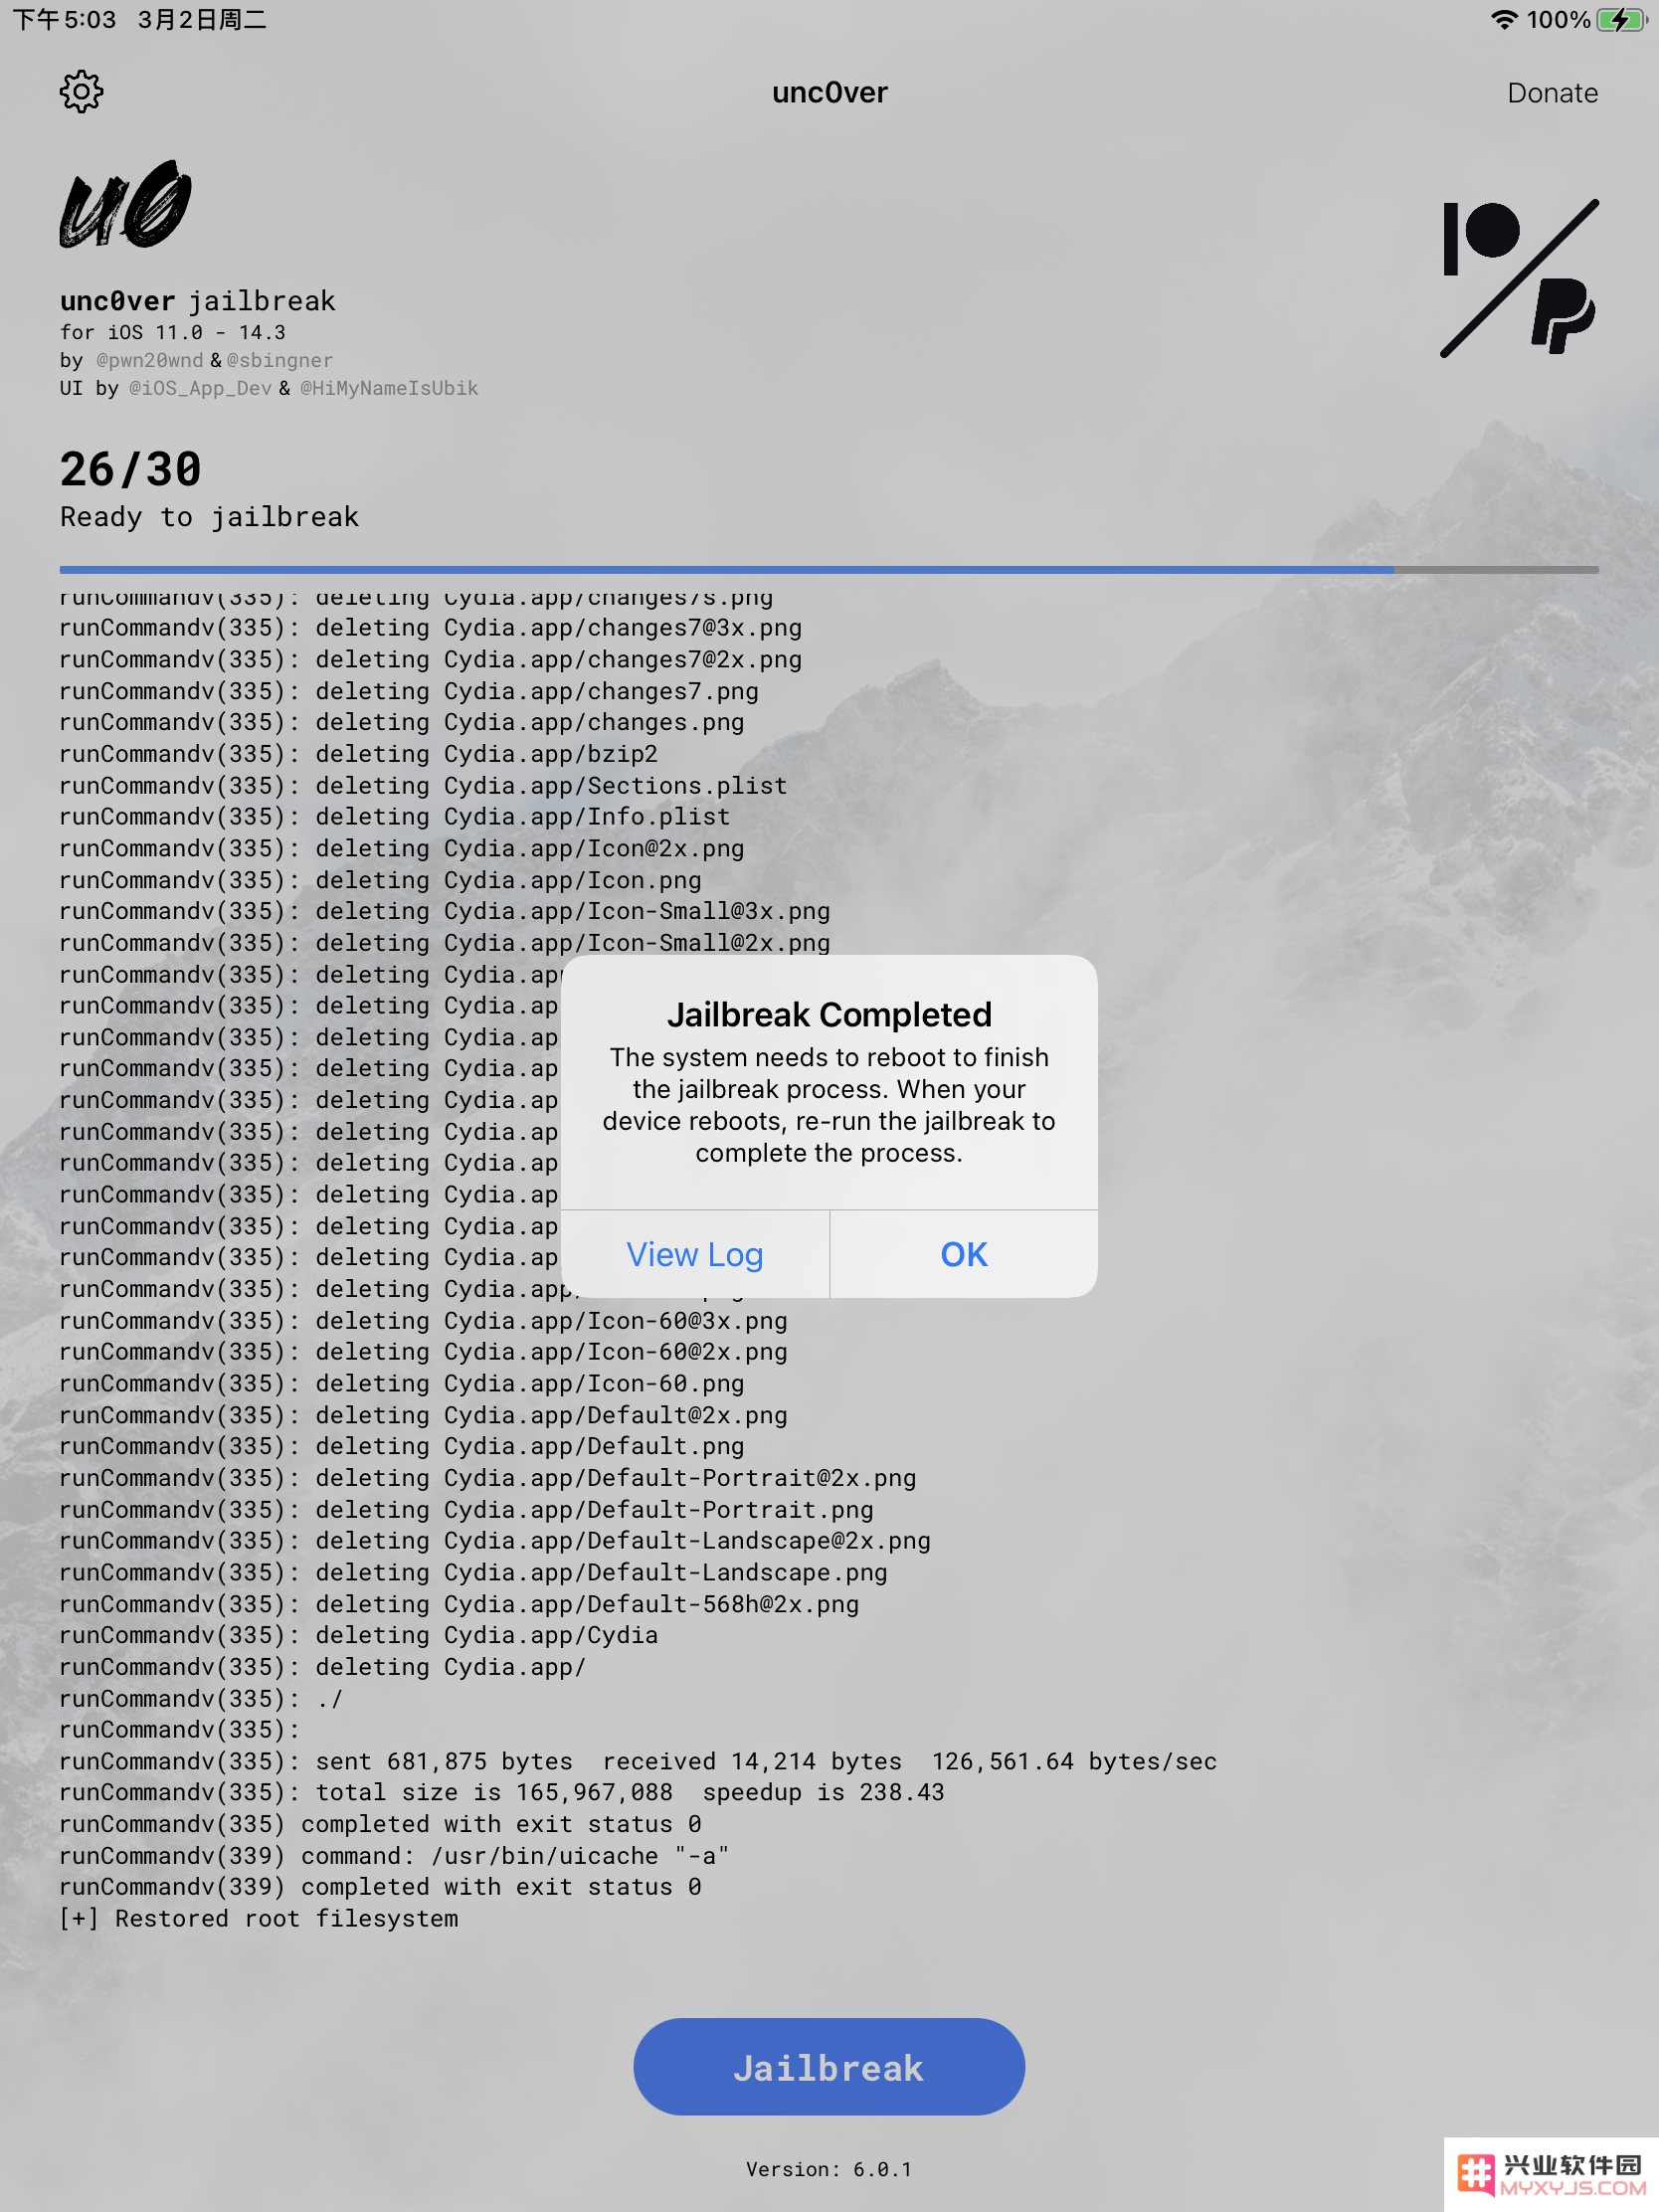Tap the log line 'deleting Cydia.app/Cydia'
Viewport: 1659px width, 2212px height.
point(359,1635)
